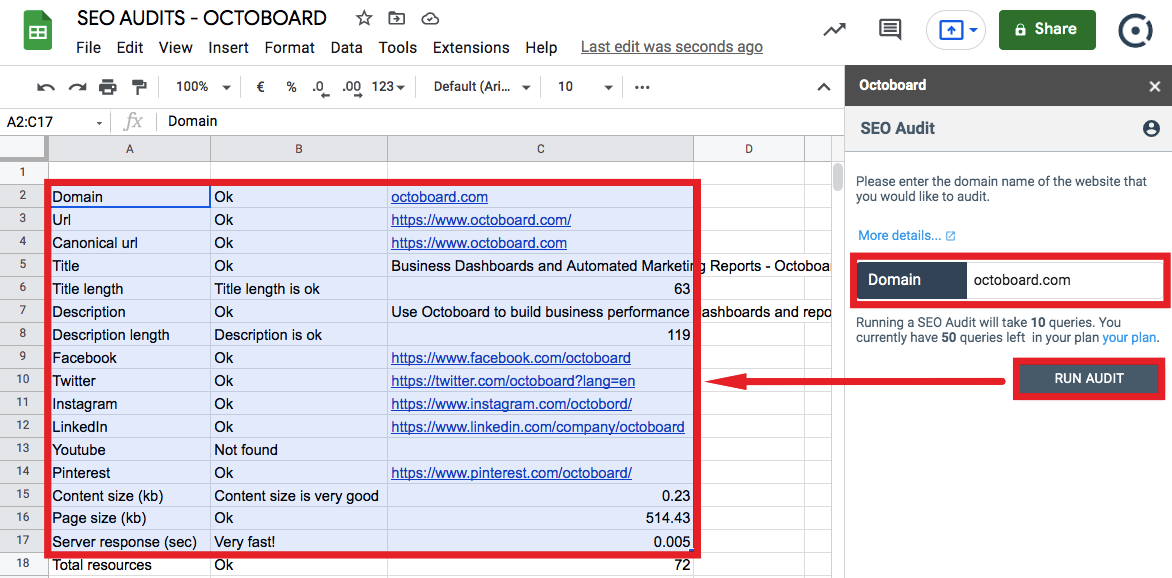Click the Domain input field with octoboard.com
This screenshot has width=1172, height=578.
(x=1064, y=280)
